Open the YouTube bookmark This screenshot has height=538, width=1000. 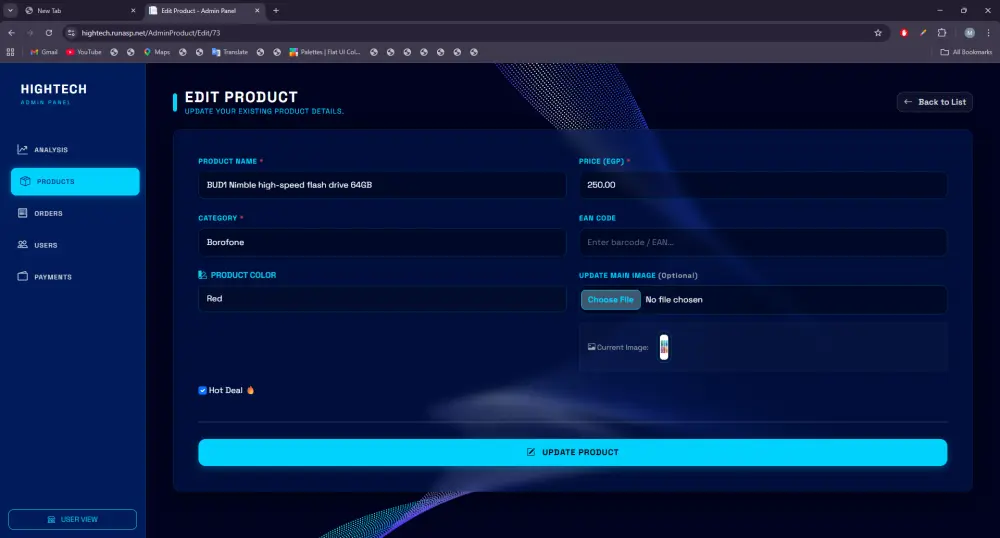84,52
